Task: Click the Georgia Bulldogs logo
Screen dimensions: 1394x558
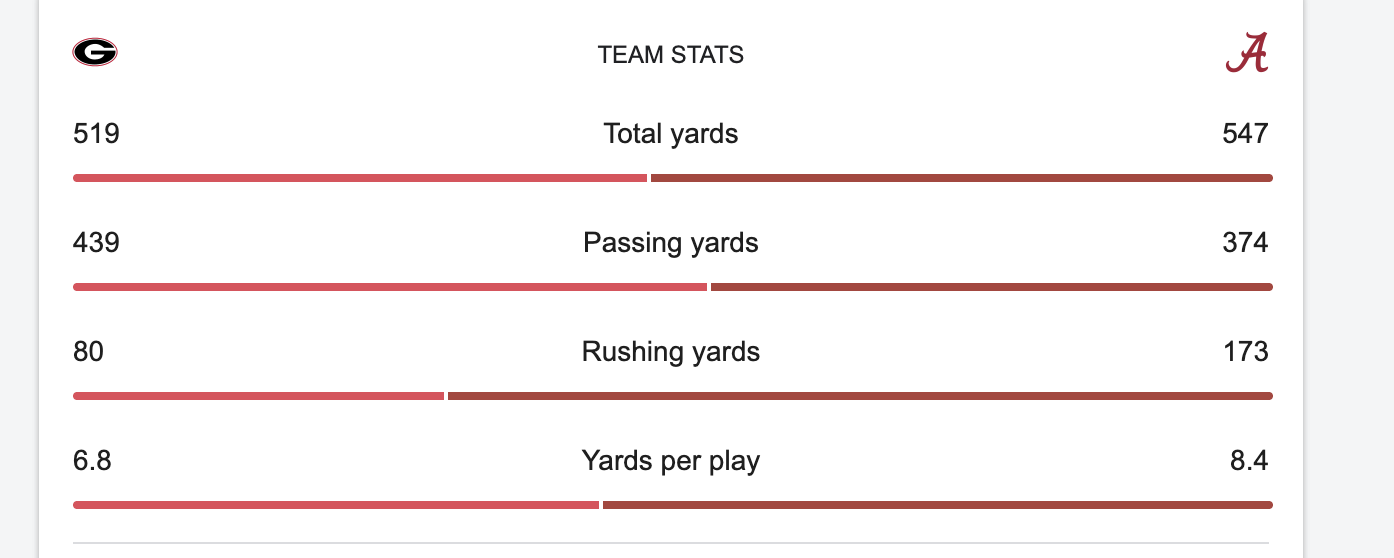Action: [x=95, y=53]
